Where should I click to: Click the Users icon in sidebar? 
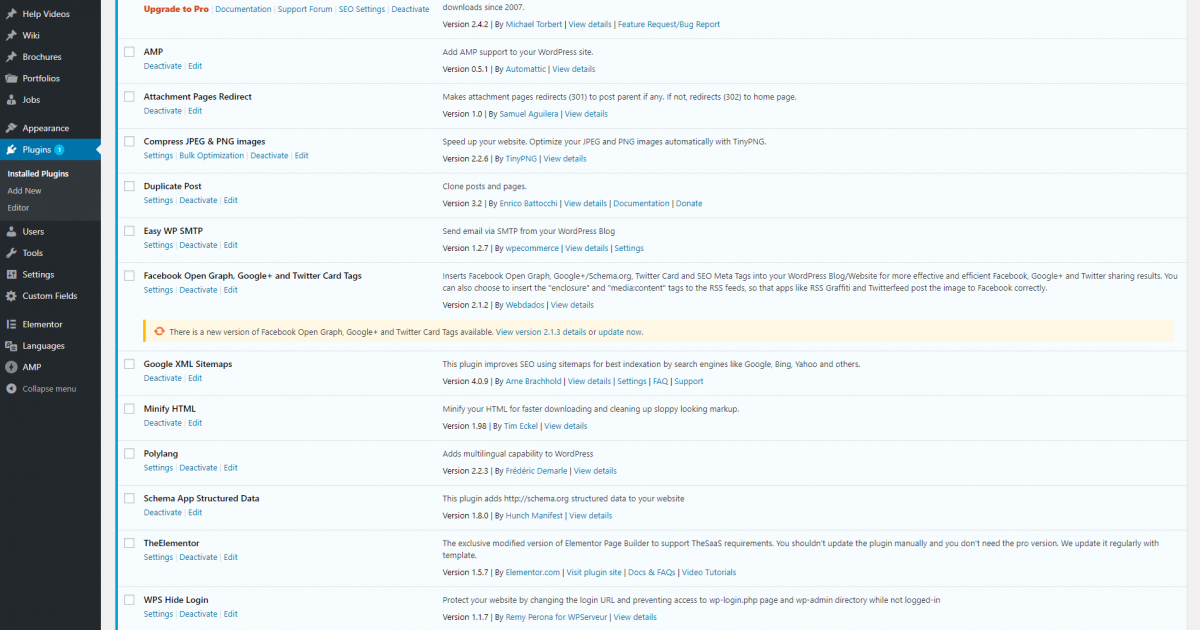[x=11, y=231]
